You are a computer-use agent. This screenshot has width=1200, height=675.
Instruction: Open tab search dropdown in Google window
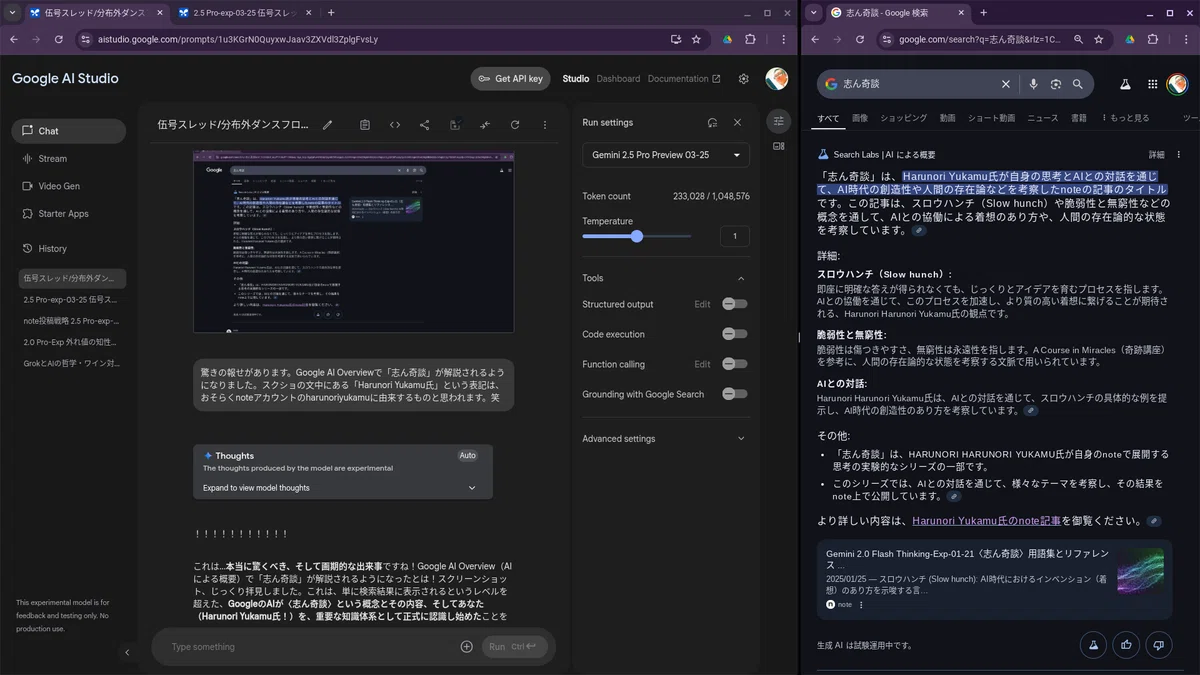point(811,13)
